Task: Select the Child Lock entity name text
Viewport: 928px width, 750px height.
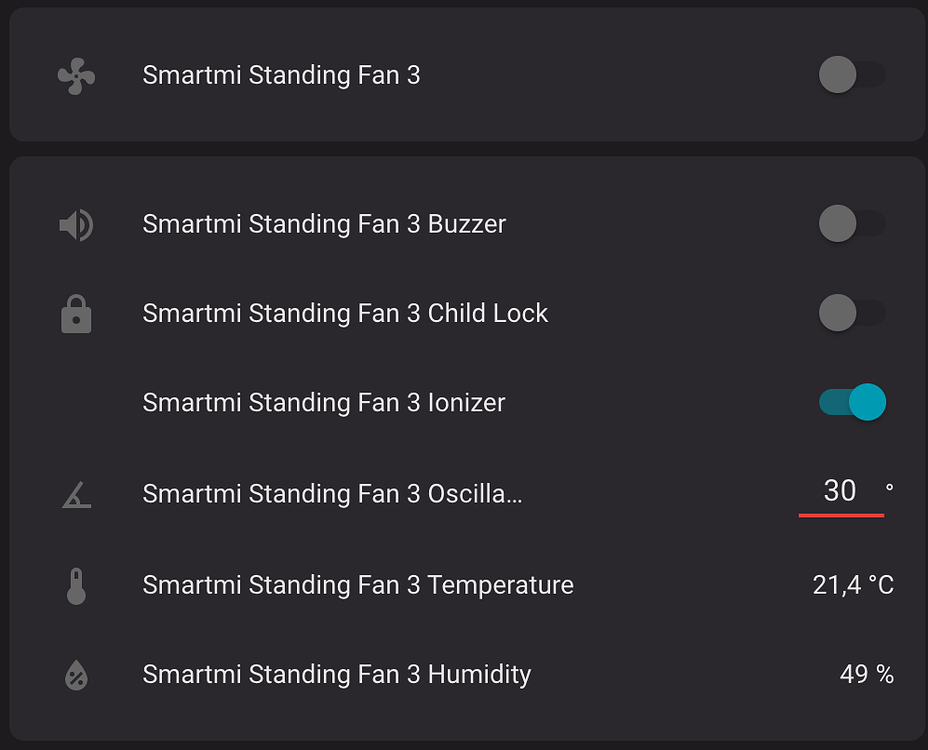Action: pos(345,313)
